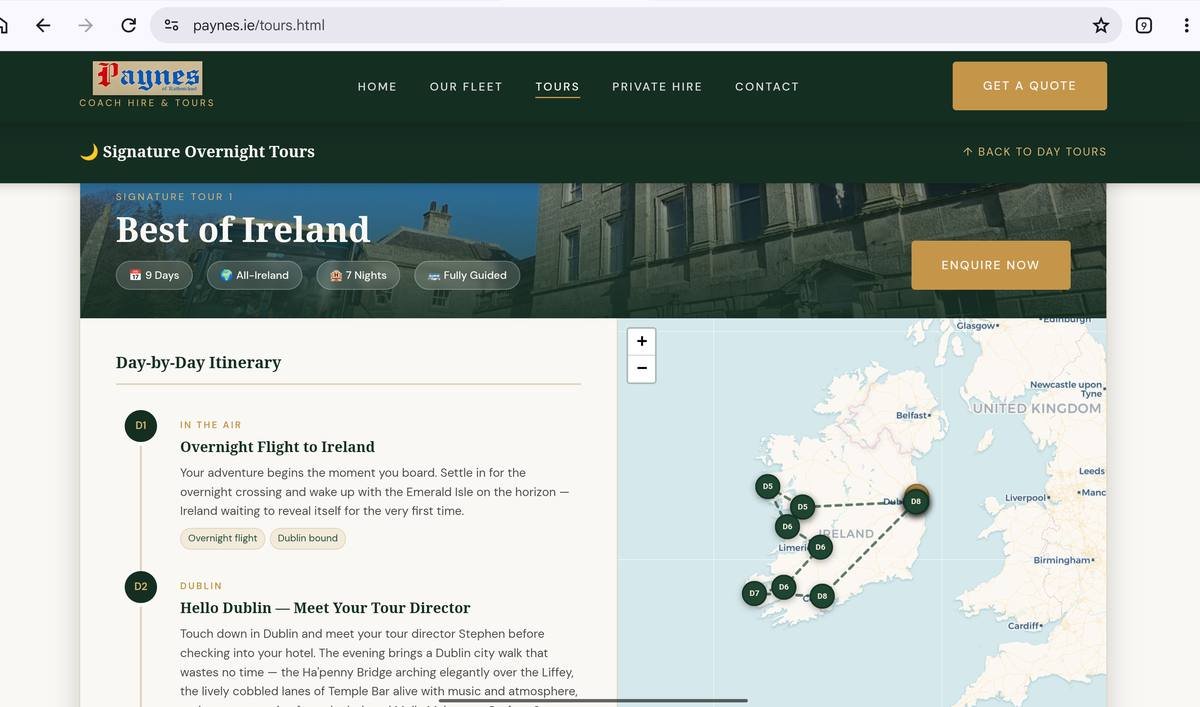Go back with the browser back arrow
This screenshot has width=1200, height=707.
coord(43,25)
